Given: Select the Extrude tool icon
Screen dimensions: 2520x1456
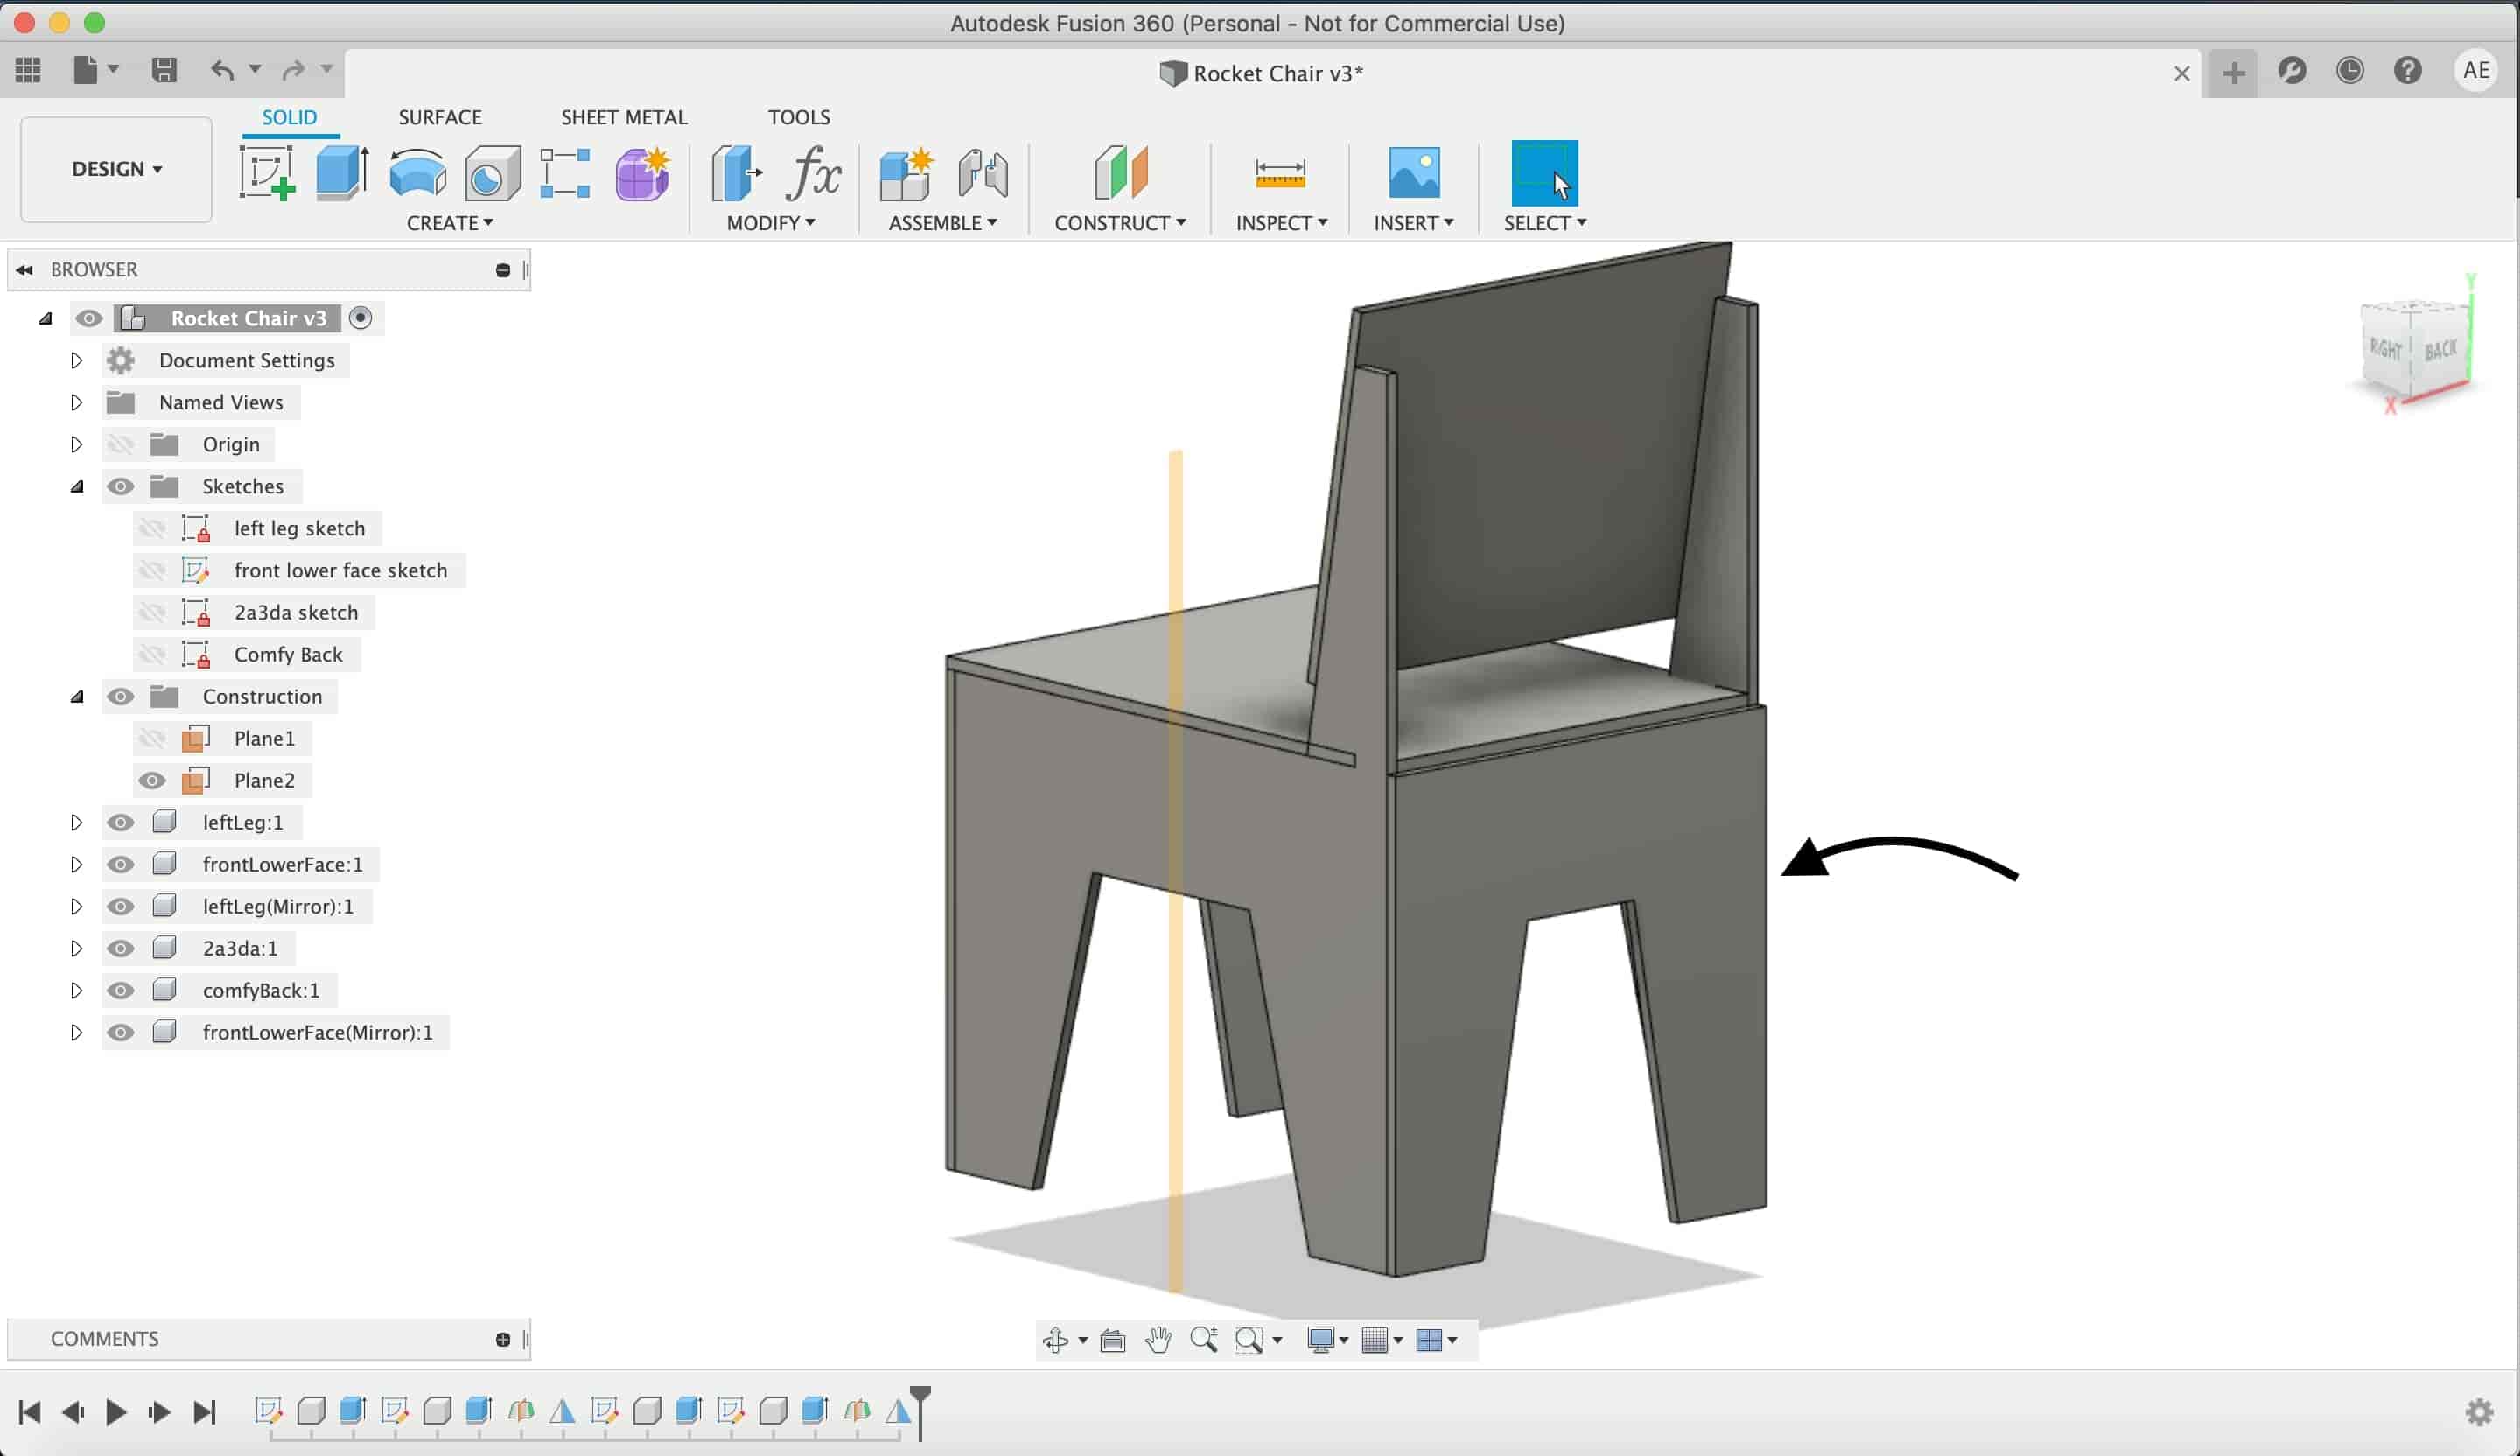Looking at the screenshot, I should (342, 173).
